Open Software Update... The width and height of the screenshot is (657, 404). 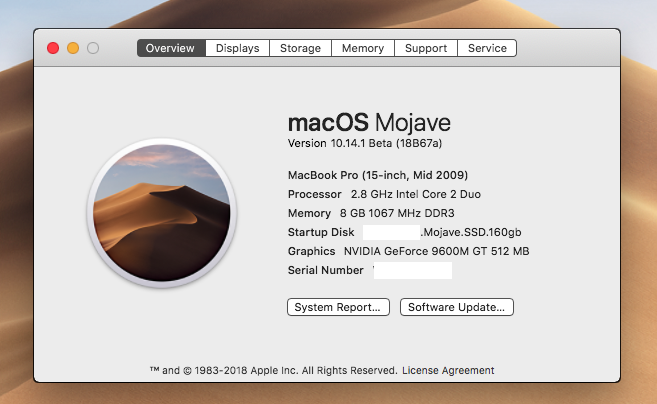(457, 307)
